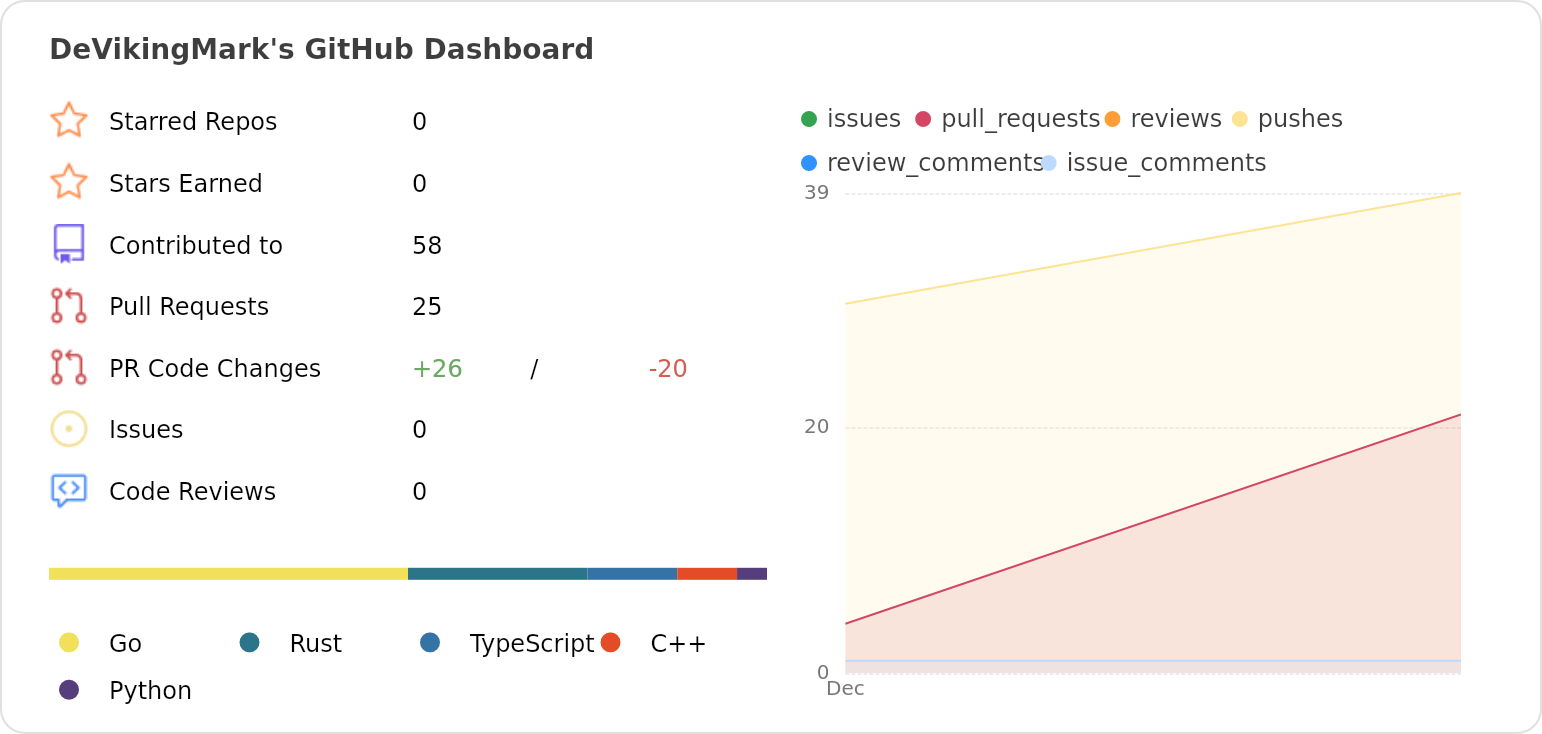The width and height of the screenshot is (1542, 734).
Task: Click the blue TypeScript segment of language bar
Action: pyautogui.click(x=632, y=574)
